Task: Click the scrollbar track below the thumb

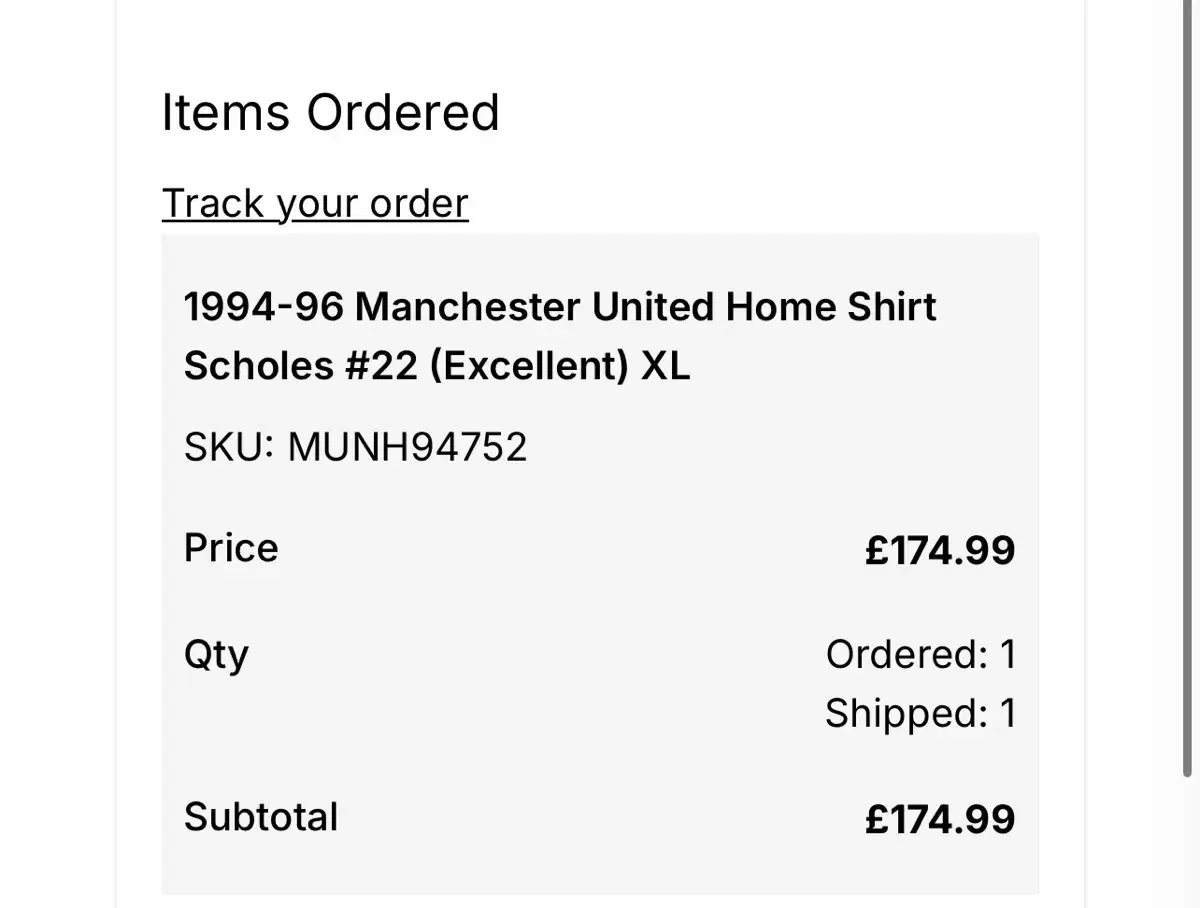Action: point(1188,842)
